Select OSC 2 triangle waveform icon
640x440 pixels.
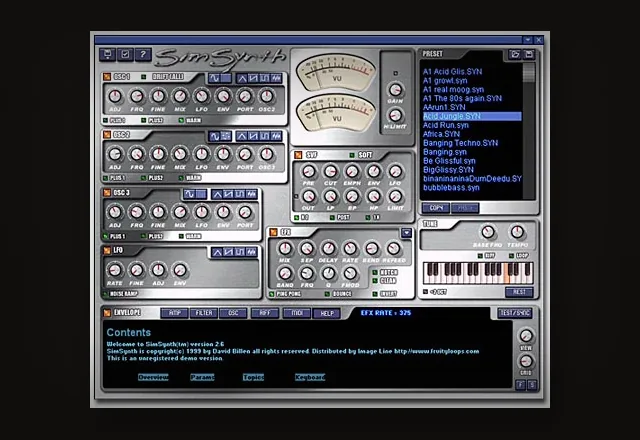(242, 136)
